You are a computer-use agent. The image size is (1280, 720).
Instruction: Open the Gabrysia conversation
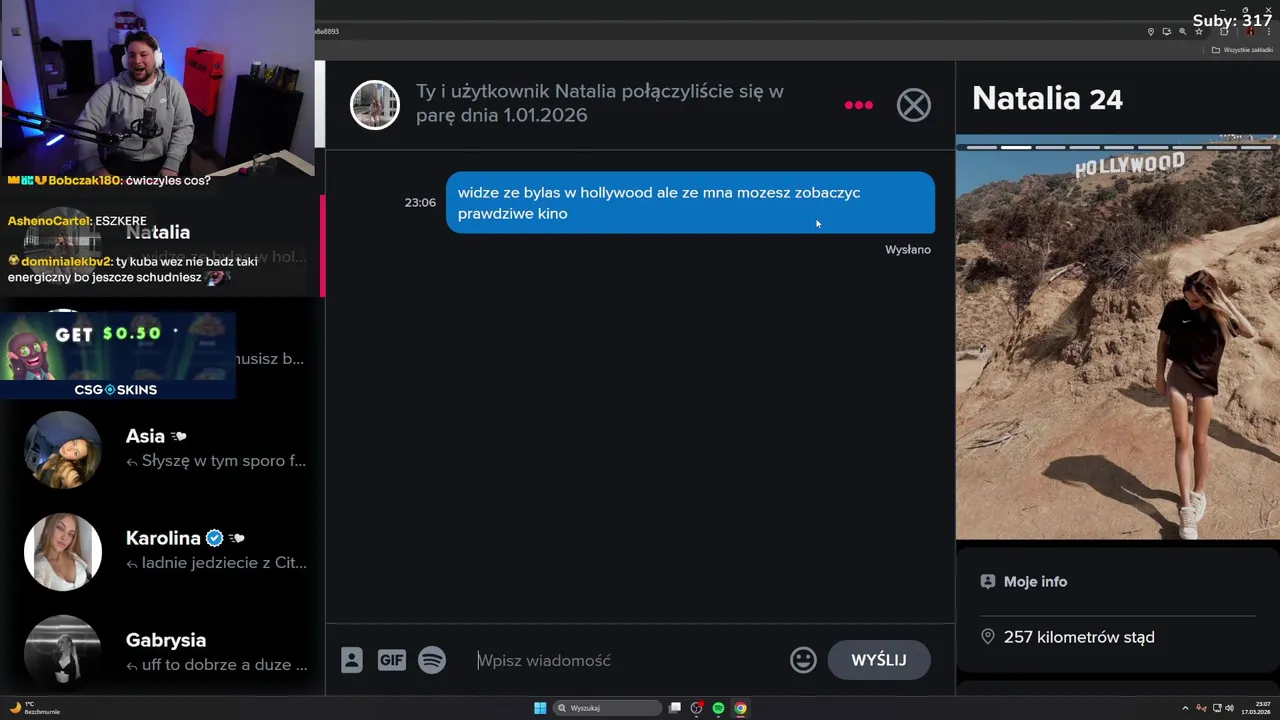click(x=164, y=652)
